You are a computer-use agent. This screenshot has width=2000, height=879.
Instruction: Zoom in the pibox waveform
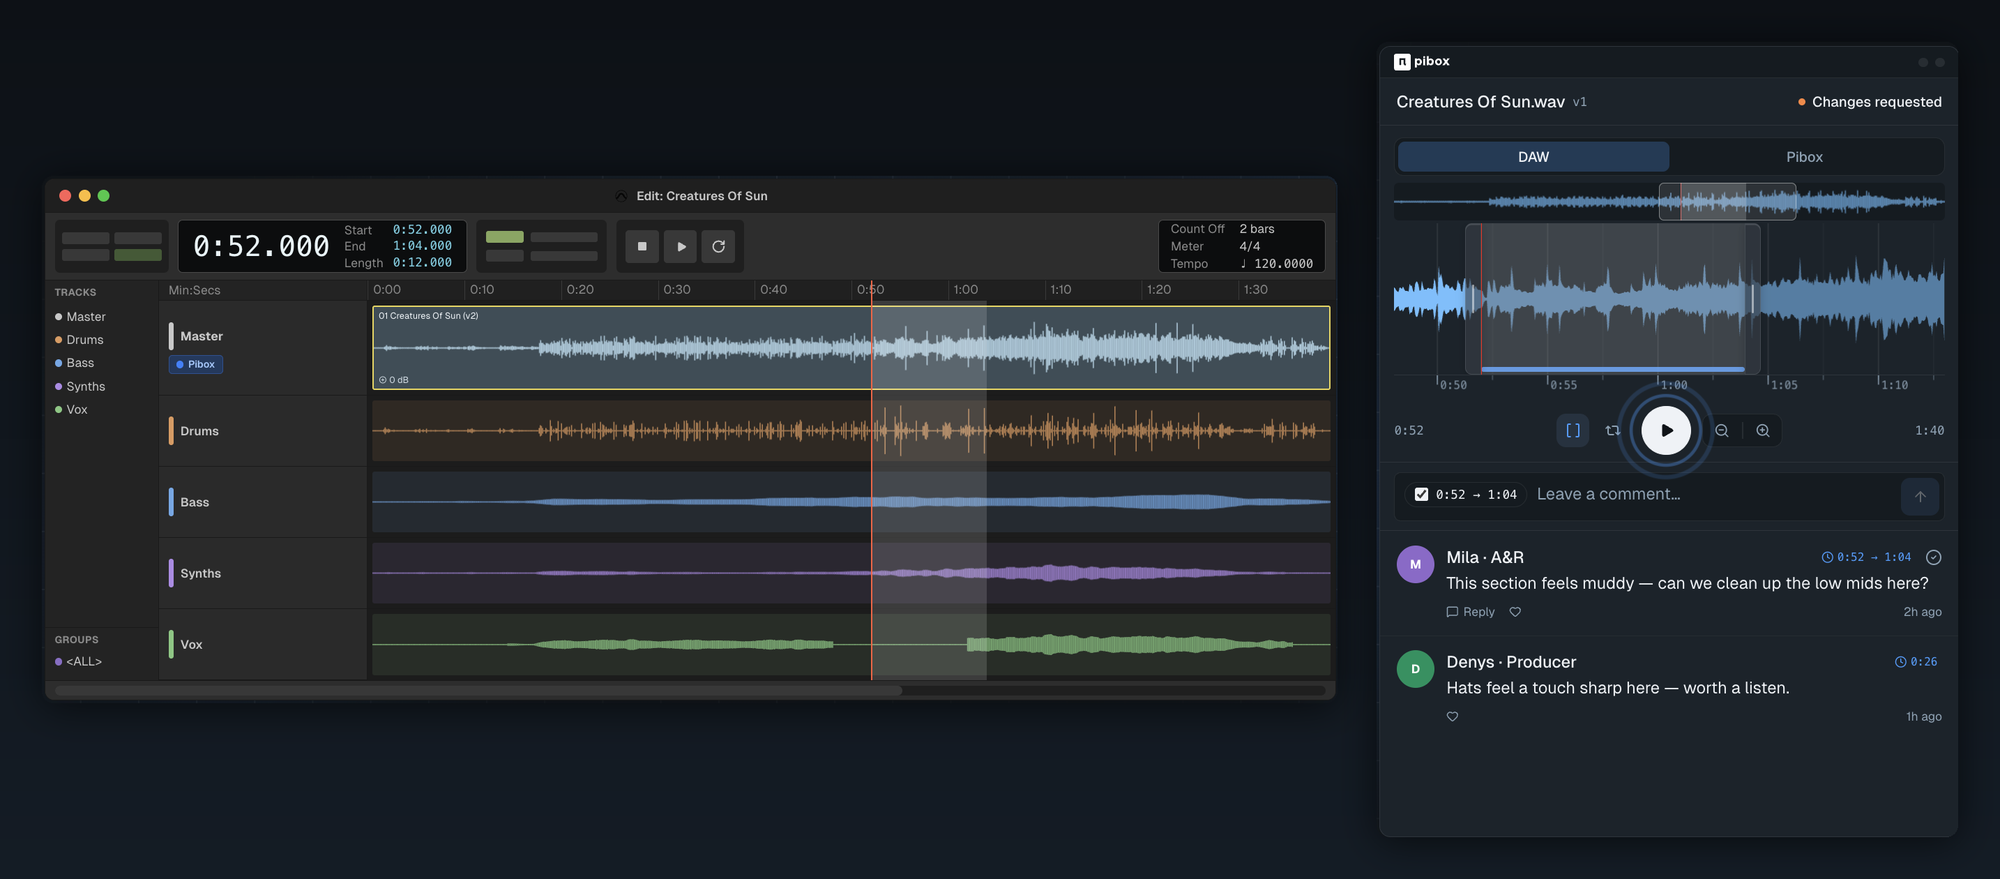tap(1763, 430)
